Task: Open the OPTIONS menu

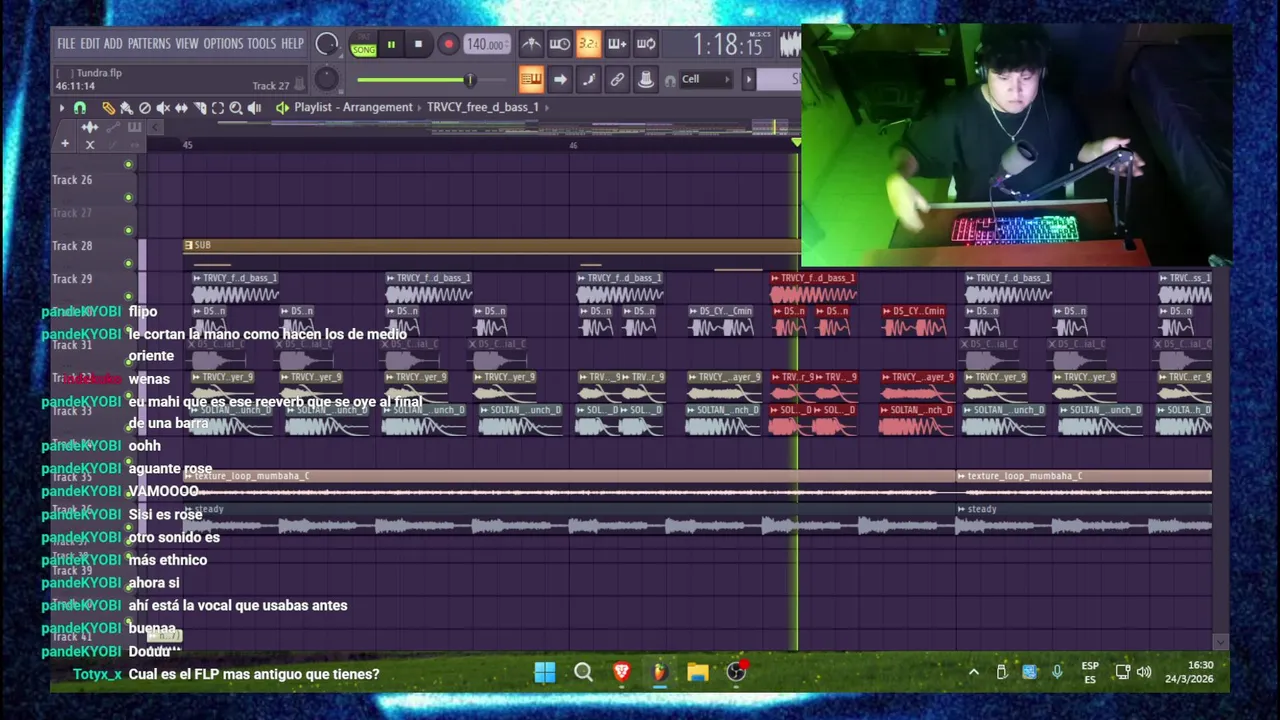Action: point(223,44)
